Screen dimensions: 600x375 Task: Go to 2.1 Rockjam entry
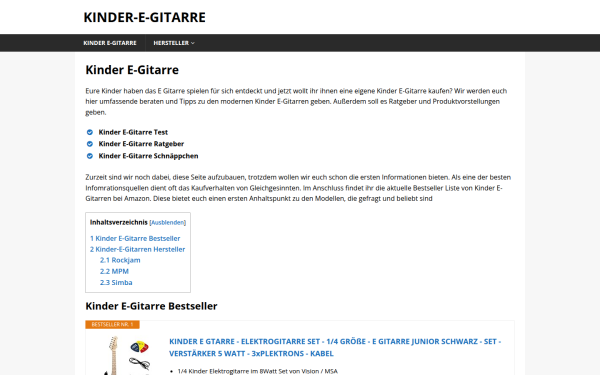[x=120, y=260]
